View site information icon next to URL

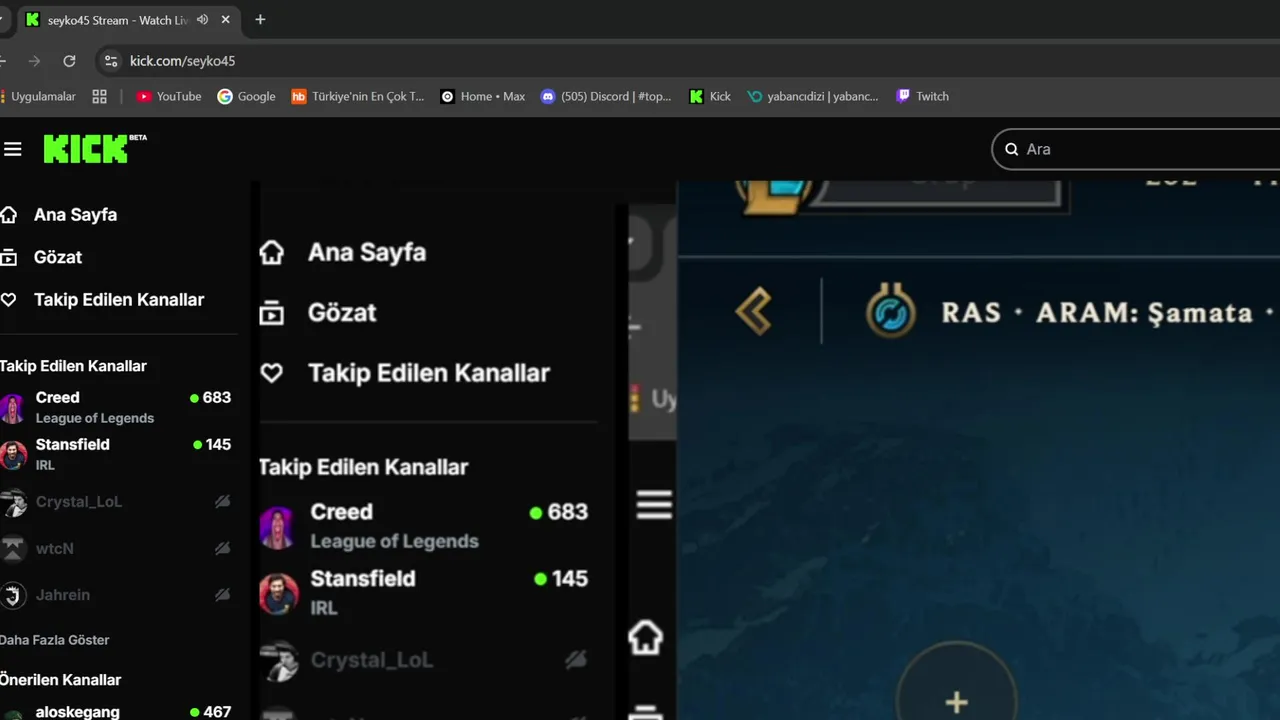tap(111, 61)
